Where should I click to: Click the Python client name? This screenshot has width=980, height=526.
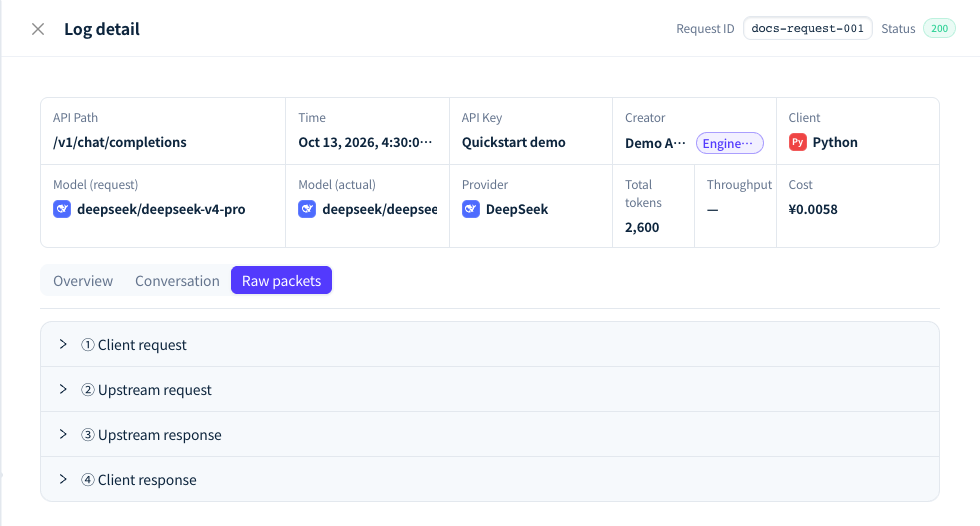[x=835, y=142]
